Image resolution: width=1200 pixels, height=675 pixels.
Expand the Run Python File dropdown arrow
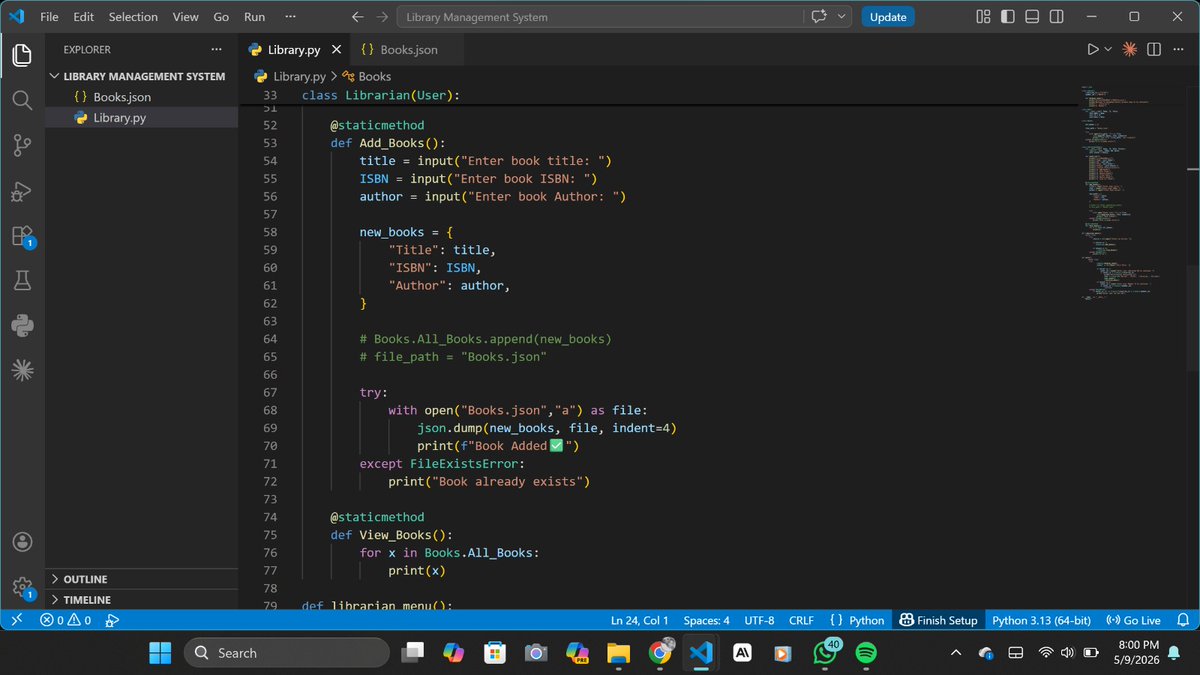(1108, 49)
